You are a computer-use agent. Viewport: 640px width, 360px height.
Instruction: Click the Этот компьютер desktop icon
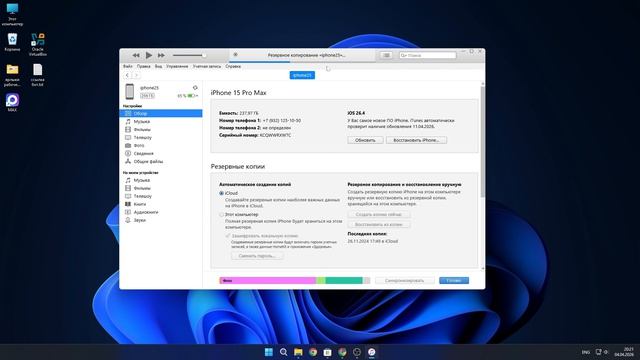pos(12,14)
